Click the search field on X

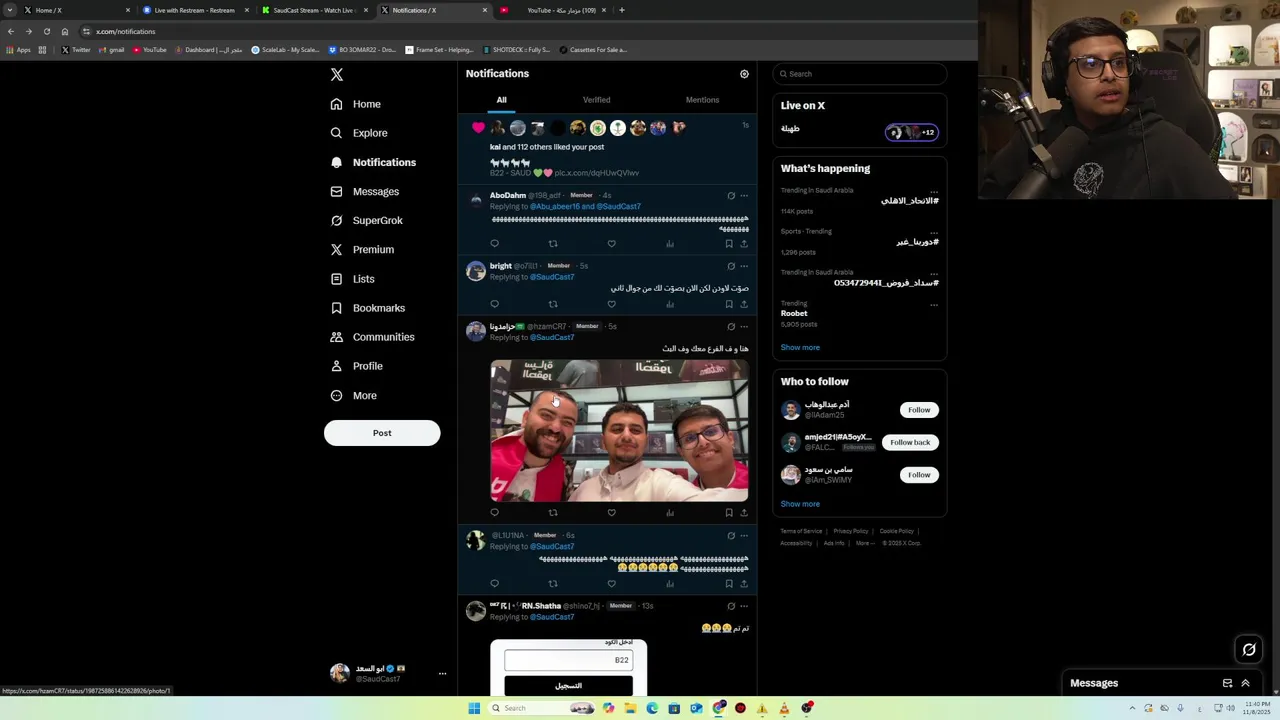[x=860, y=74]
